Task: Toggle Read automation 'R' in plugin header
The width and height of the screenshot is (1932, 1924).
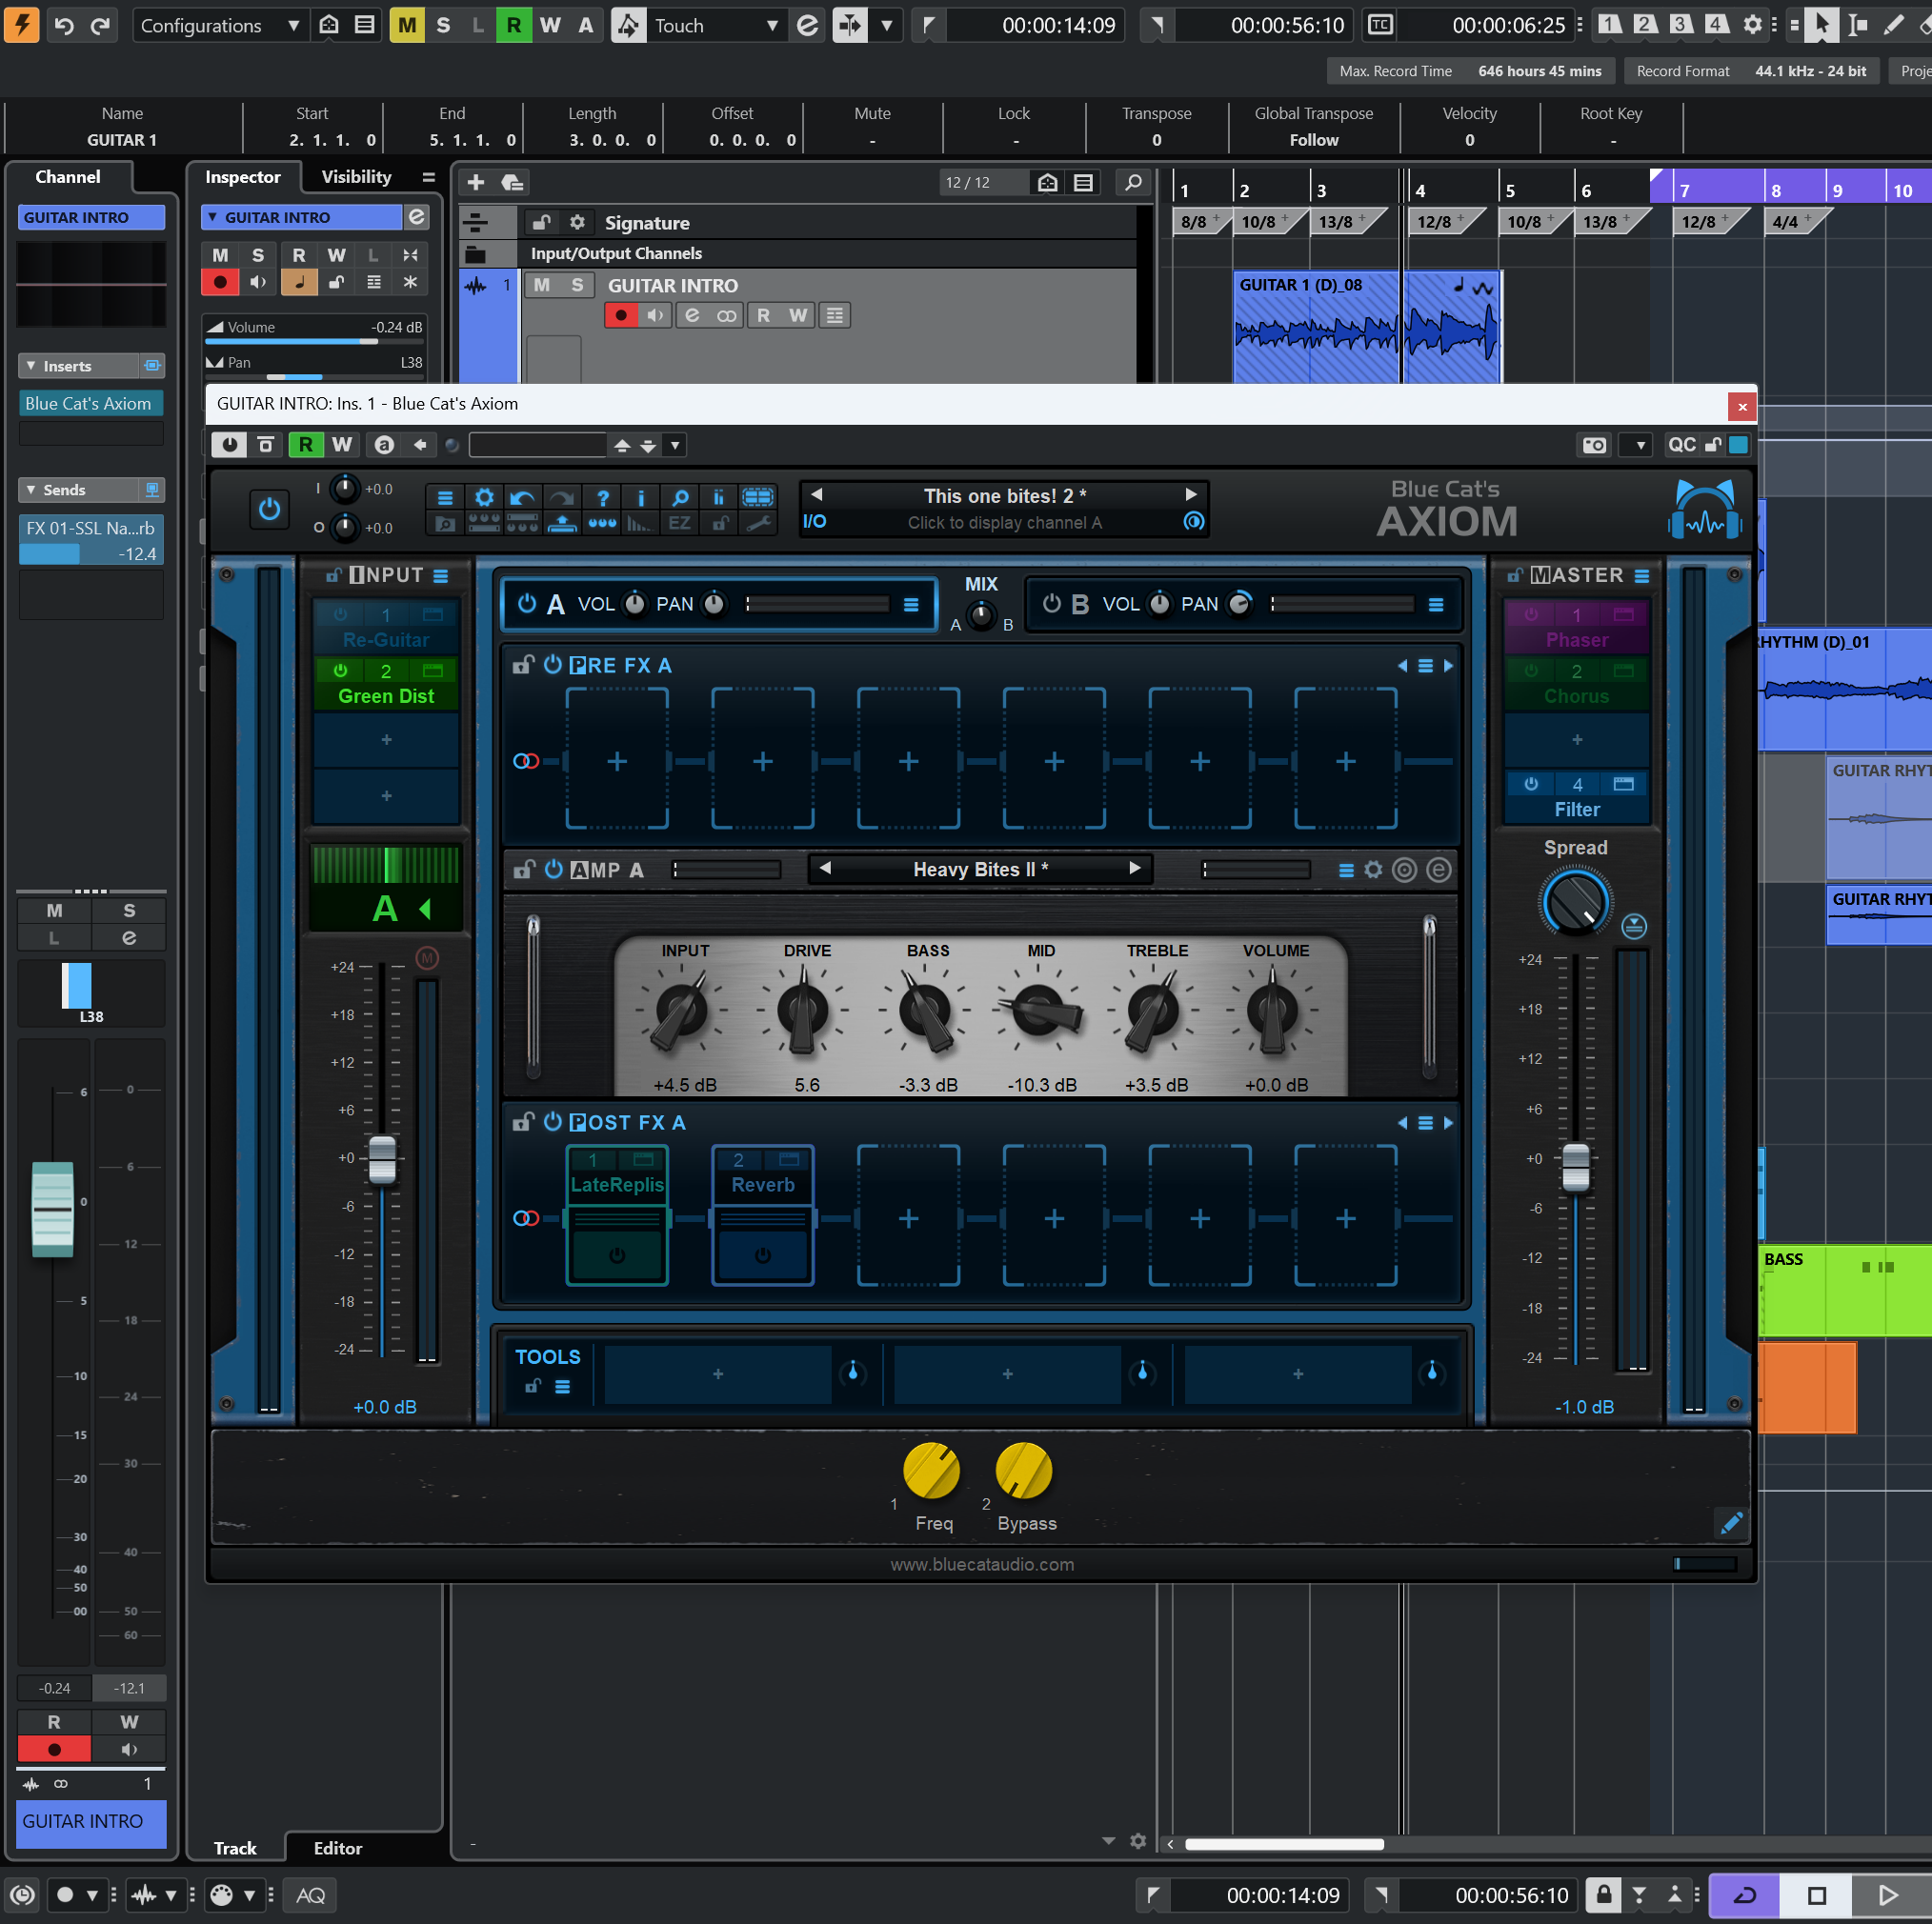Action: (306, 445)
